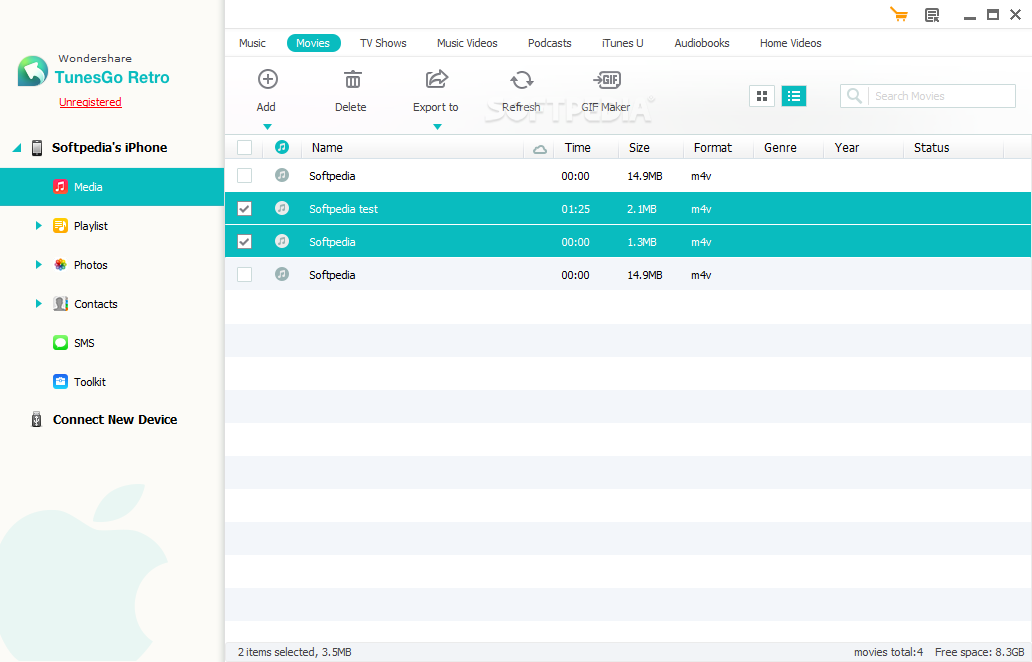This screenshot has height=662, width=1032.
Task: Sort by the Name column header
Action: (327, 147)
